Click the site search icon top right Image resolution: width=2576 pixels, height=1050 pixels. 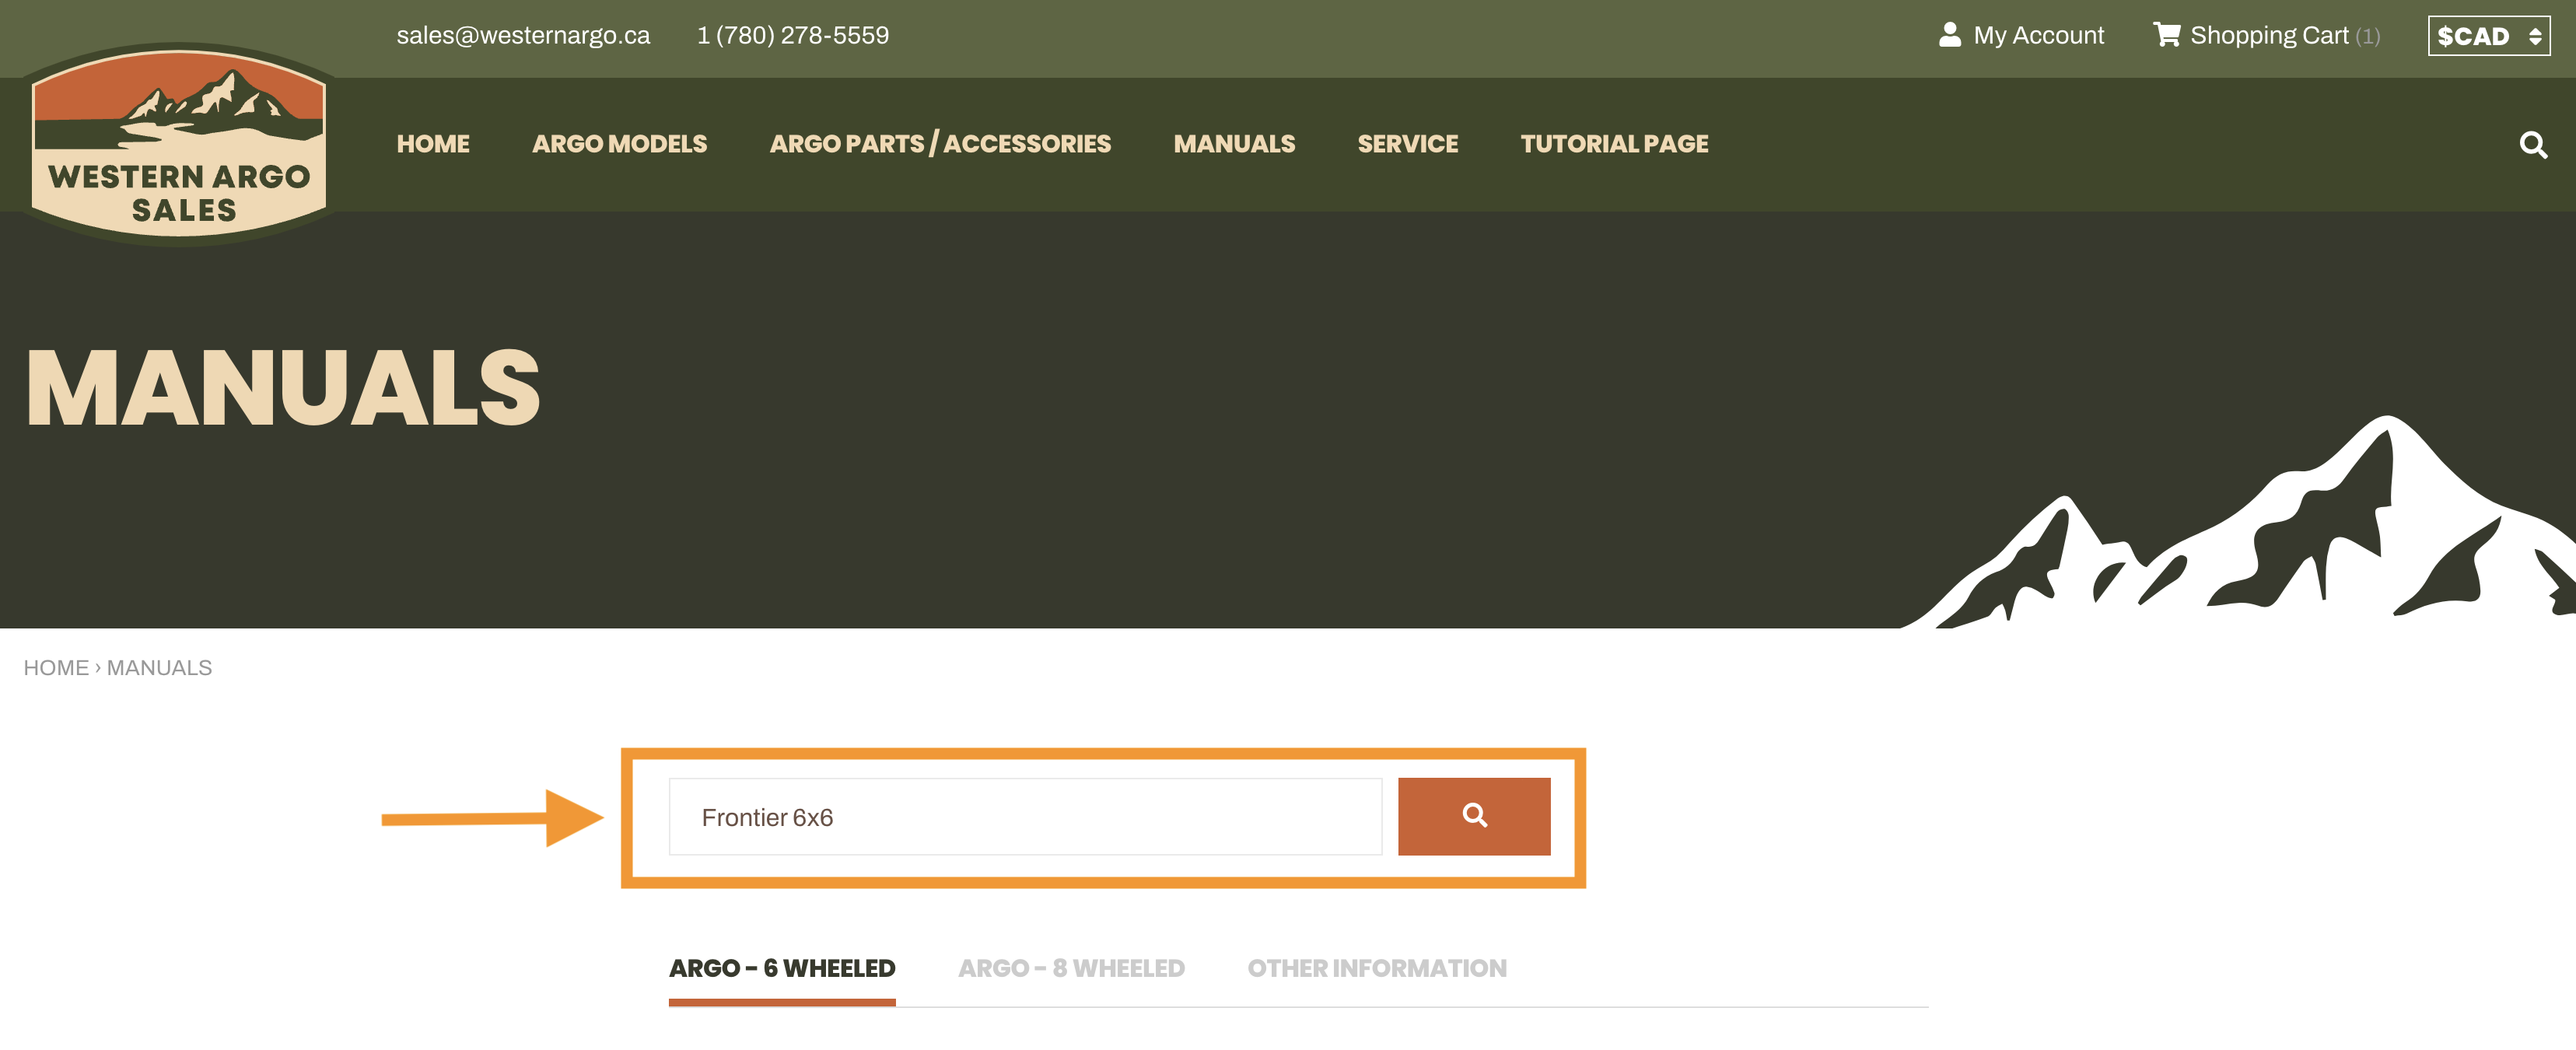click(2536, 145)
